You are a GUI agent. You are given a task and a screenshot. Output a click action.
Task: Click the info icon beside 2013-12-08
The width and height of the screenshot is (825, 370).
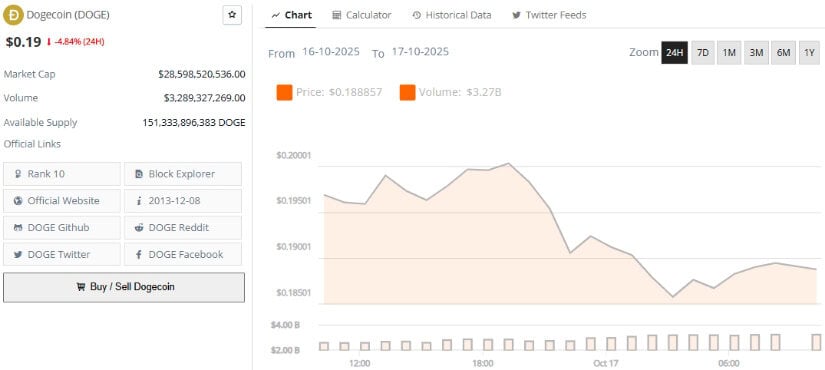(139, 201)
